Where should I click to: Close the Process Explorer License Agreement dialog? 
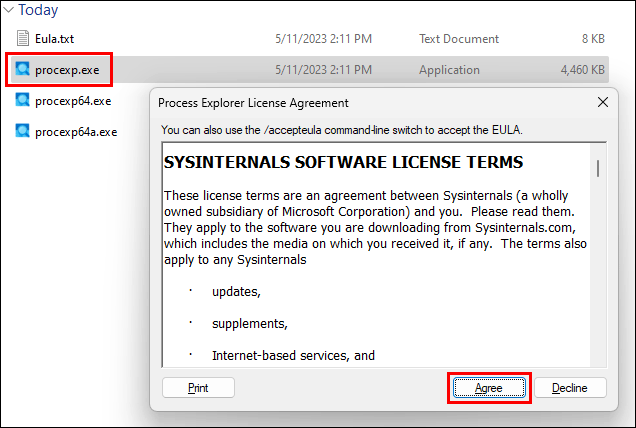(603, 102)
